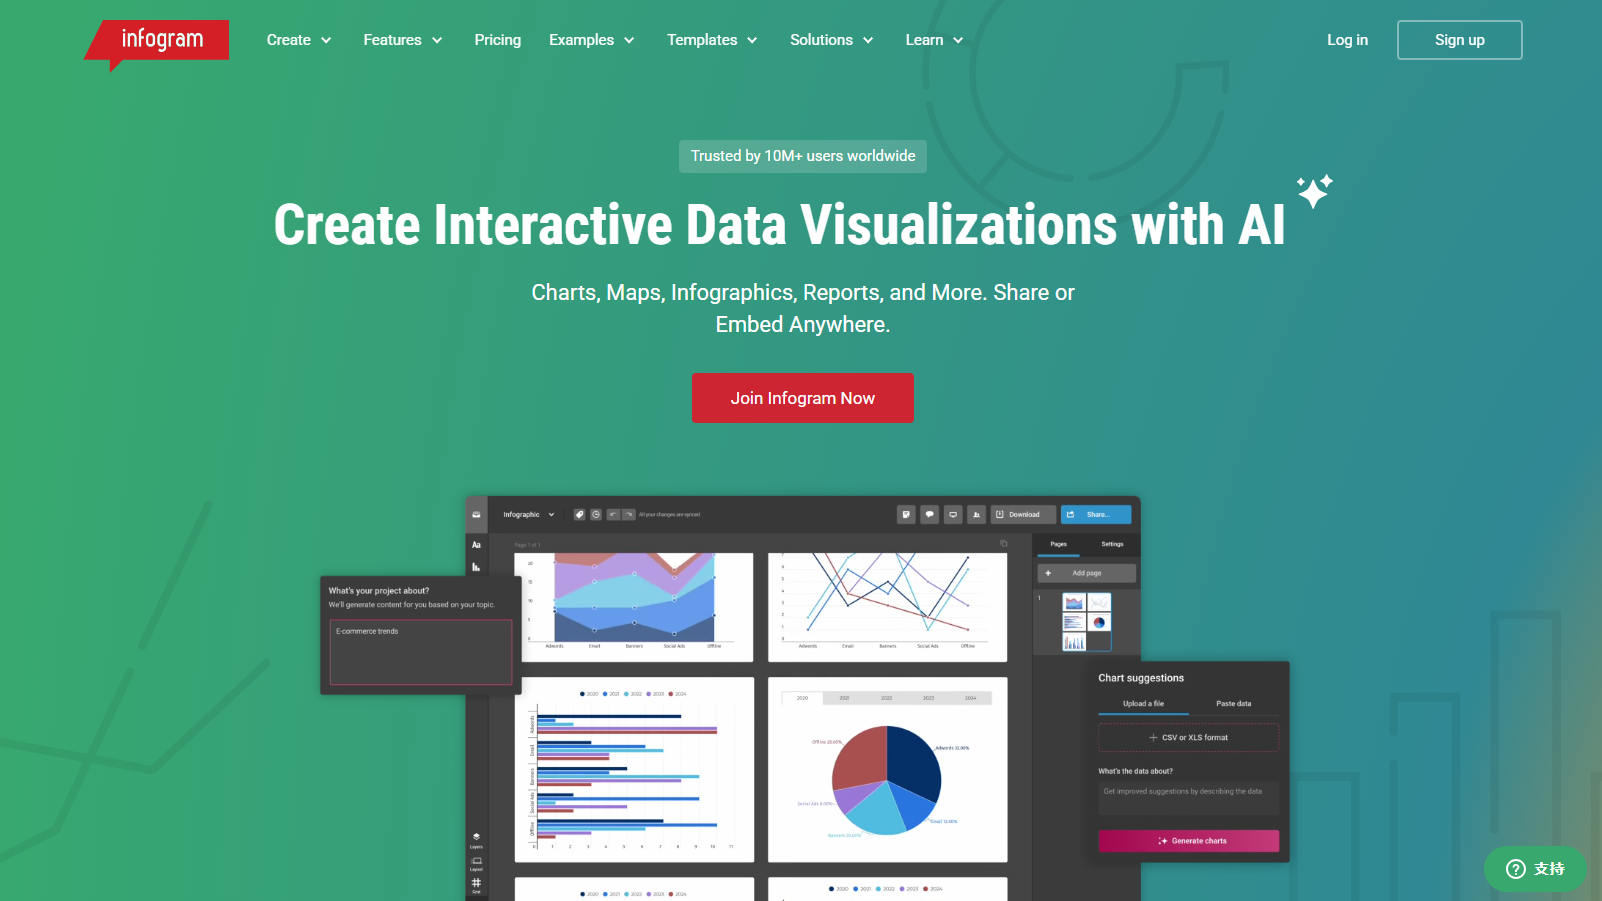
Task: Expand the Templates menu
Action: tap(713, 40)
